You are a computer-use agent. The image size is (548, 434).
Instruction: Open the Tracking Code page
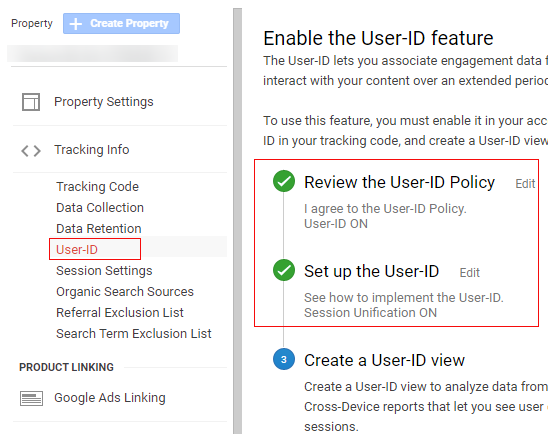pos(98,187)
